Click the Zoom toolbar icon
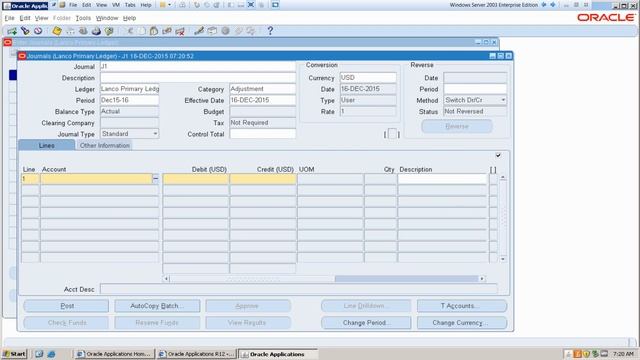This screenshot has height=360, width=640. pos(212,31)
